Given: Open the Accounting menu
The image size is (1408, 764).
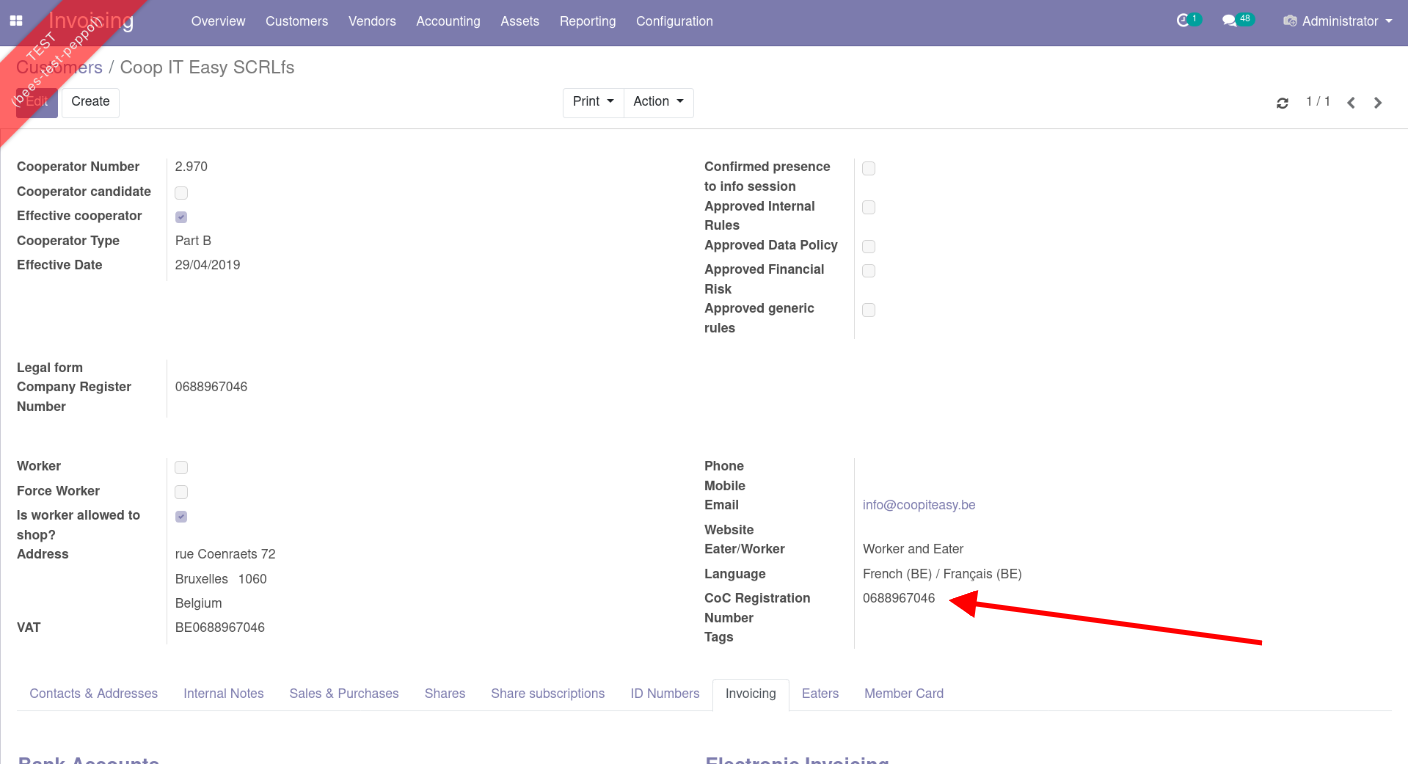Looking at the screenshot, I should point(448,21).
